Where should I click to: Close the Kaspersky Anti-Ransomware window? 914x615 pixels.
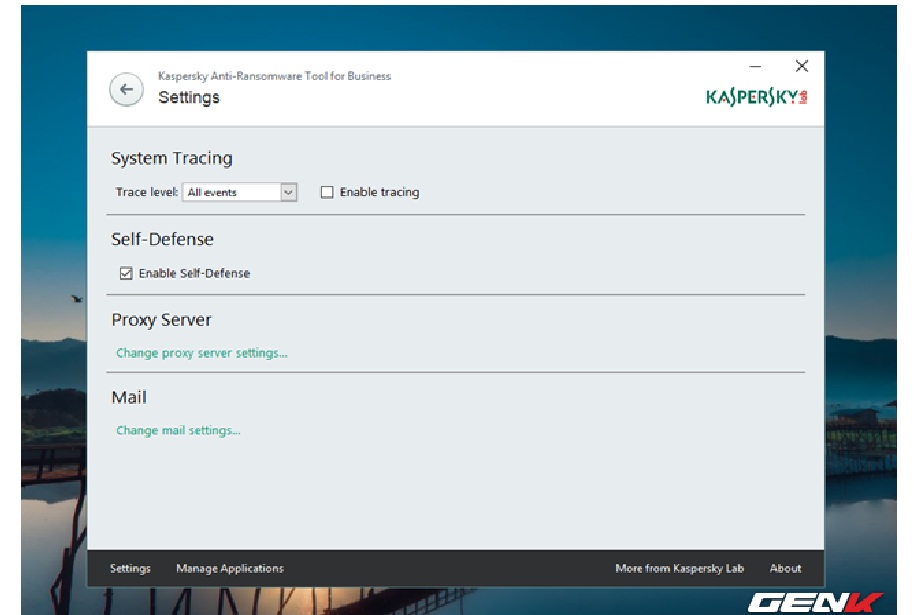pos(802,66)
